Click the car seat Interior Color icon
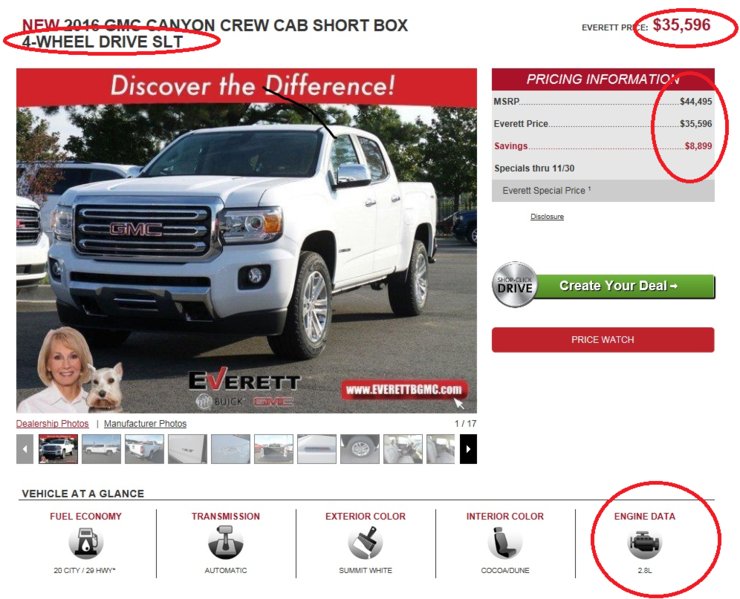Viewport: 740px width, 599px height. 505,543
